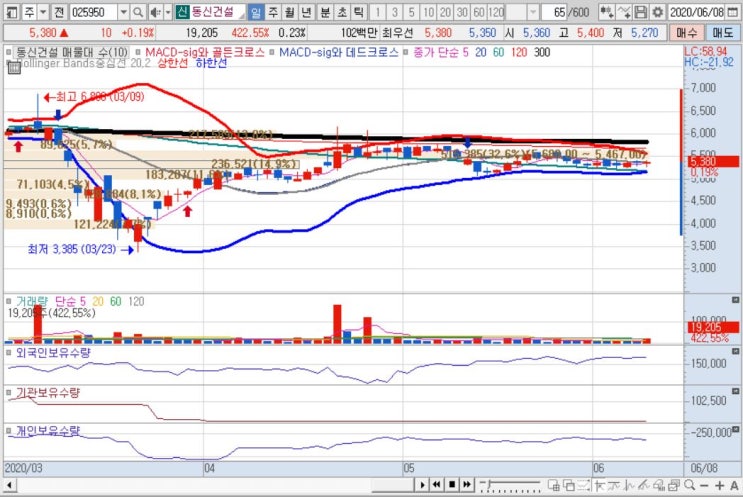Adjust the replay speed slider
This screenshot has height=497, width=743.
(x=509, y=485)
